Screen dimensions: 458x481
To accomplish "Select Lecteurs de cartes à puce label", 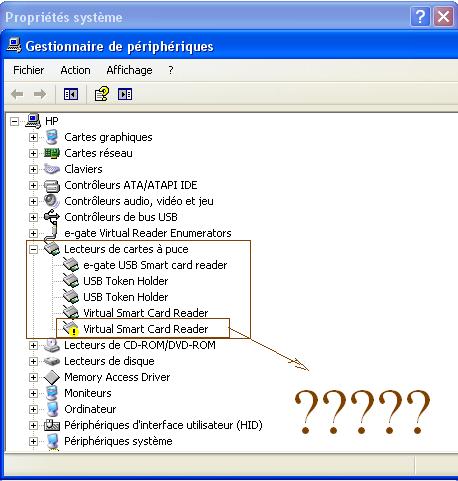I will click(x=126, y=249).
